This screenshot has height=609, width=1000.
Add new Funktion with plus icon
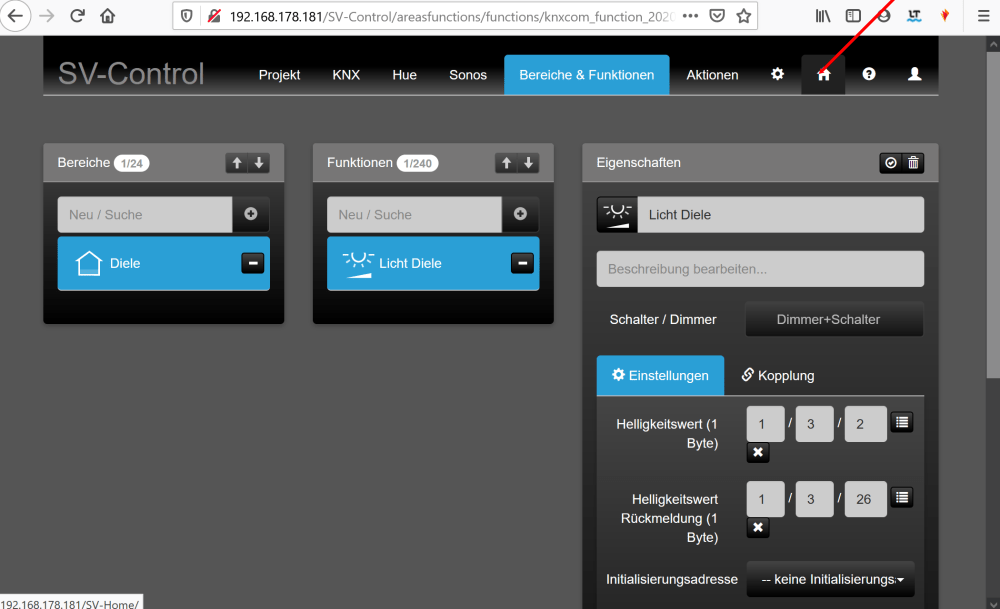coord(520,214)
